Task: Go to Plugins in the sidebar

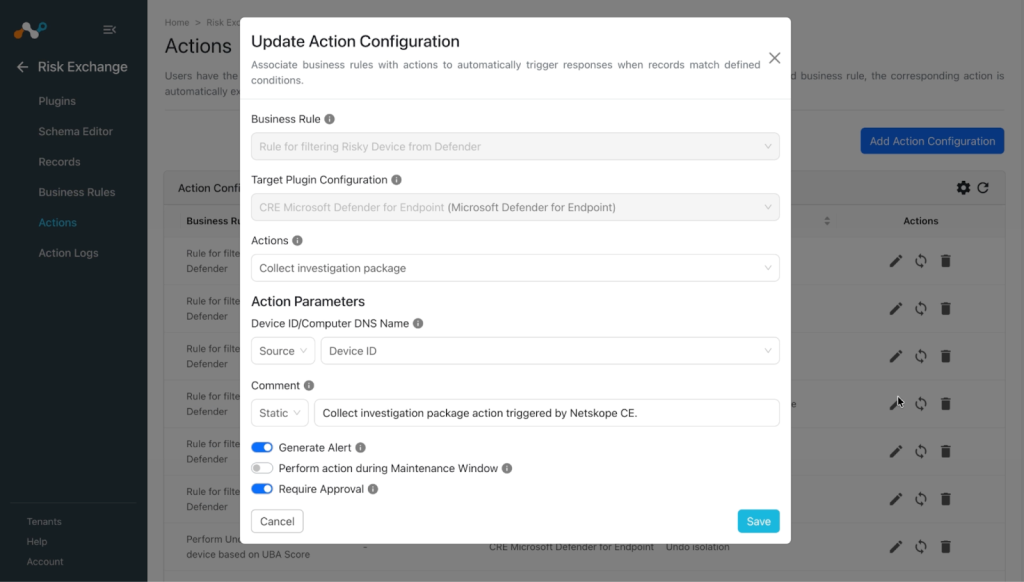Action: pos(57,101)
